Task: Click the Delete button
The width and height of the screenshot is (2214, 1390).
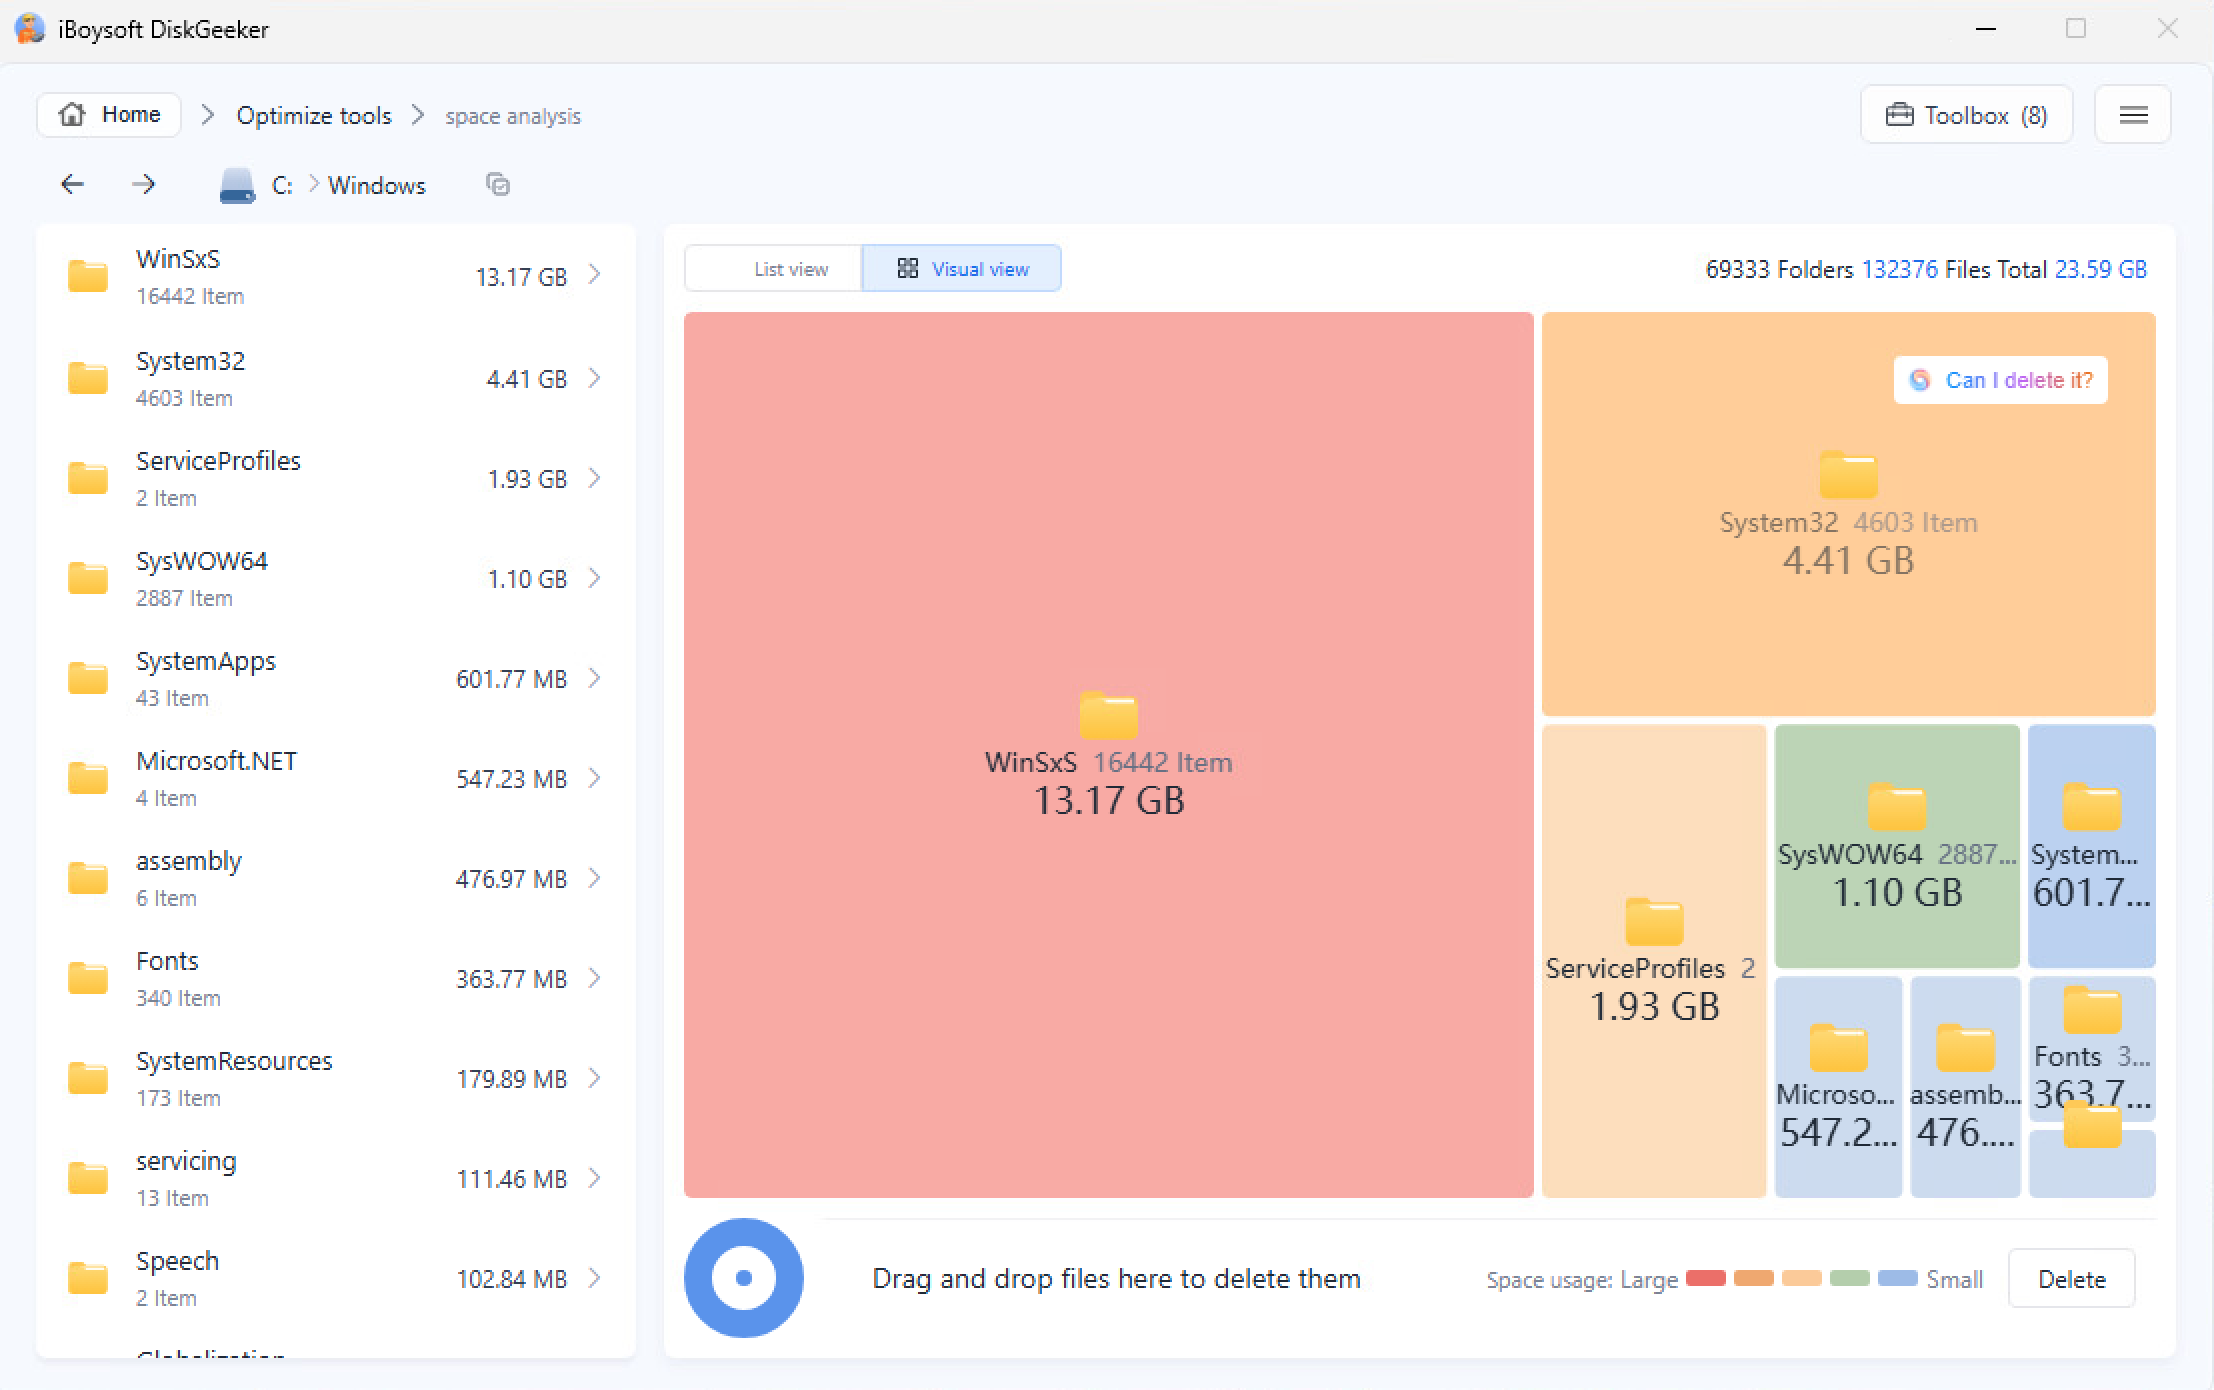Action: [x=2071, y=1279]
